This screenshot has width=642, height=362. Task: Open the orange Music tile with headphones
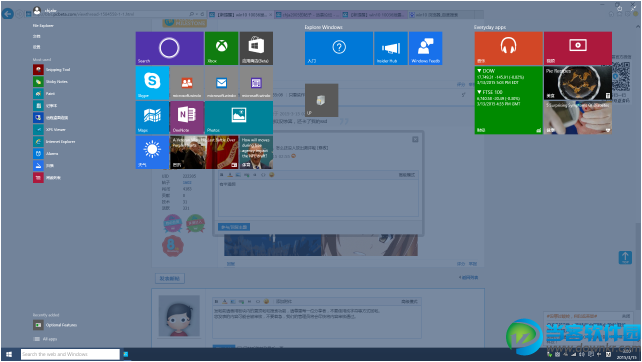509,48
